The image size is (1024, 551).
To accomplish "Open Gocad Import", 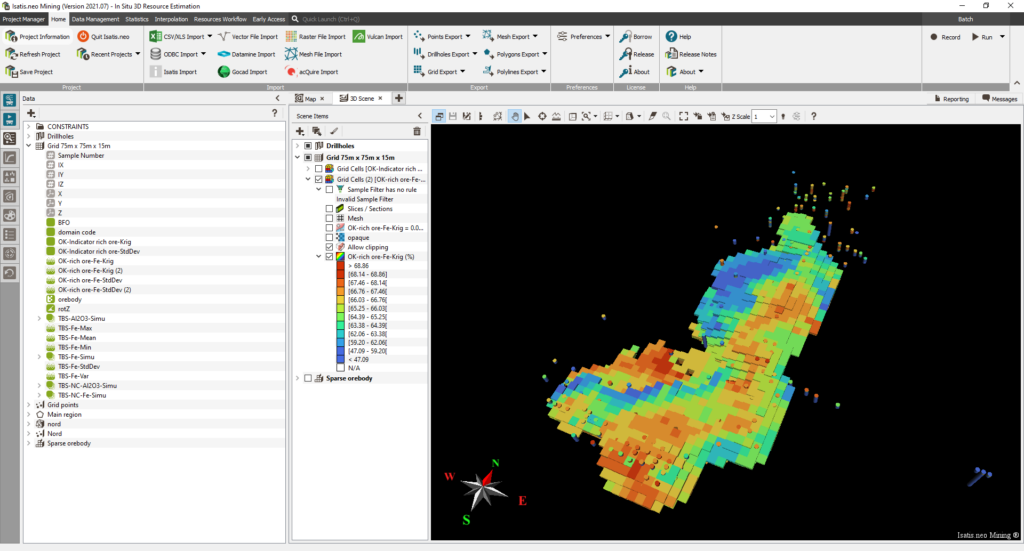I will (242, 72).
